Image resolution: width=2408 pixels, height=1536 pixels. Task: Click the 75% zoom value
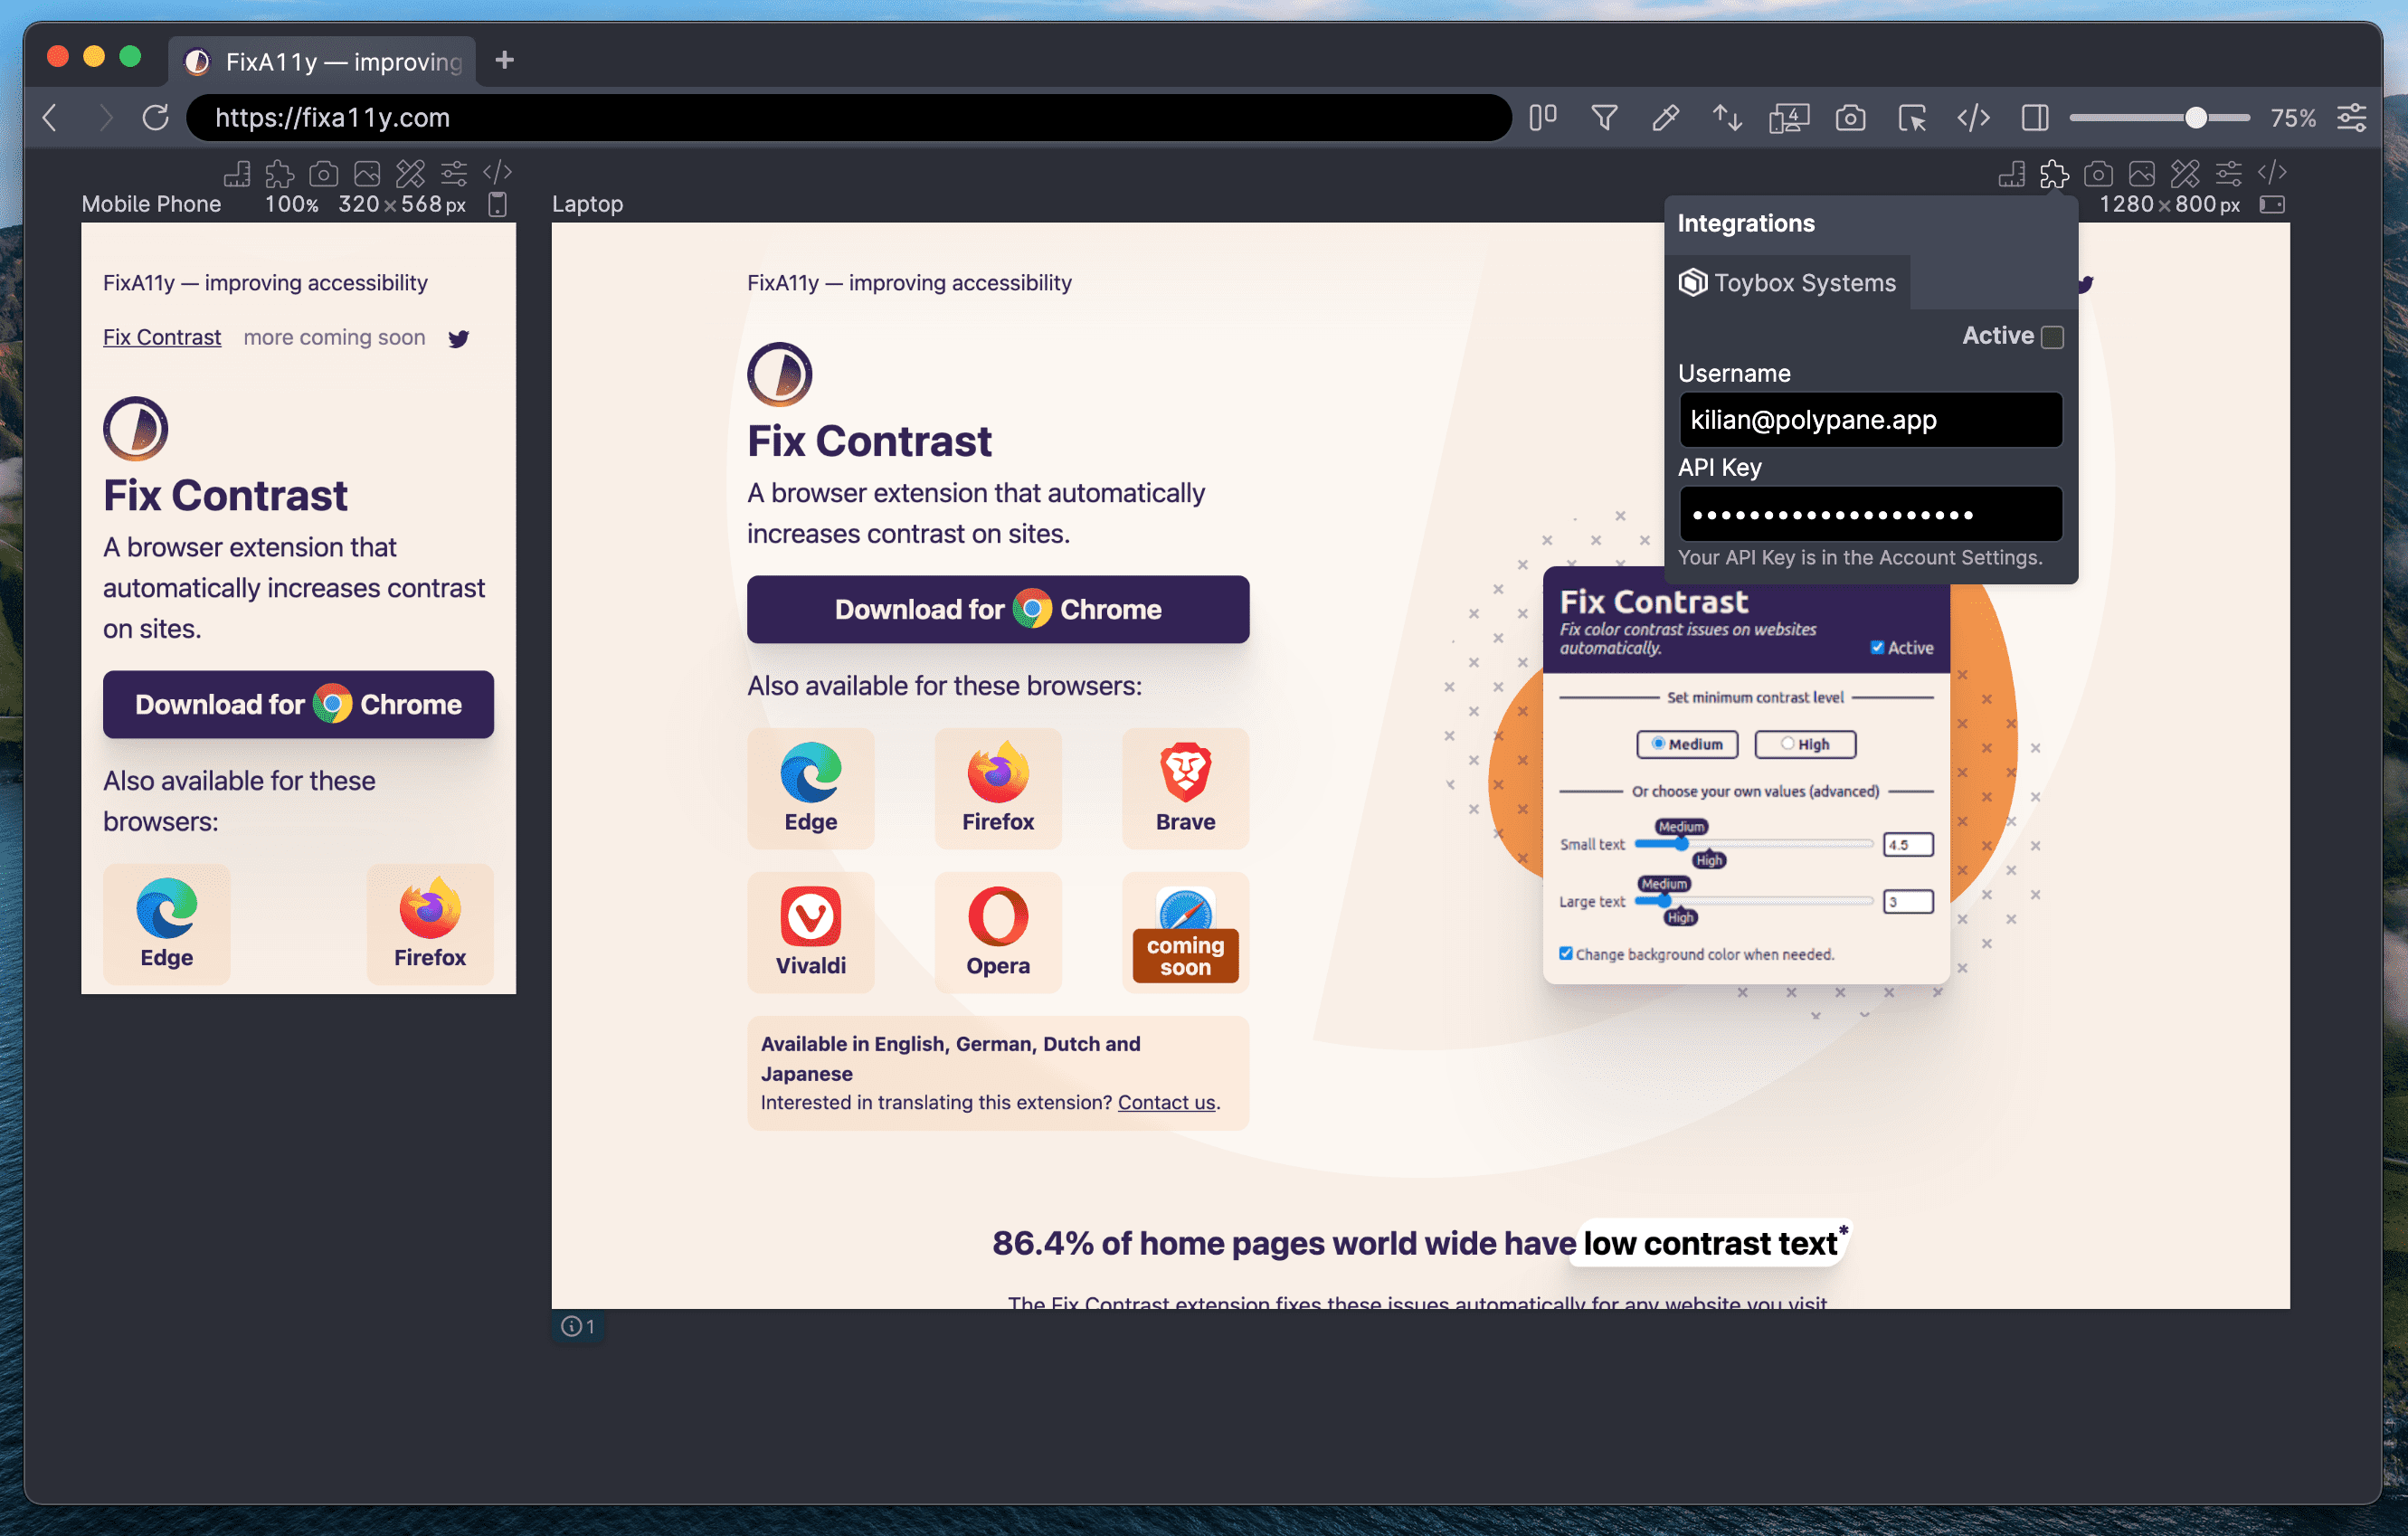click(2292, 118)
